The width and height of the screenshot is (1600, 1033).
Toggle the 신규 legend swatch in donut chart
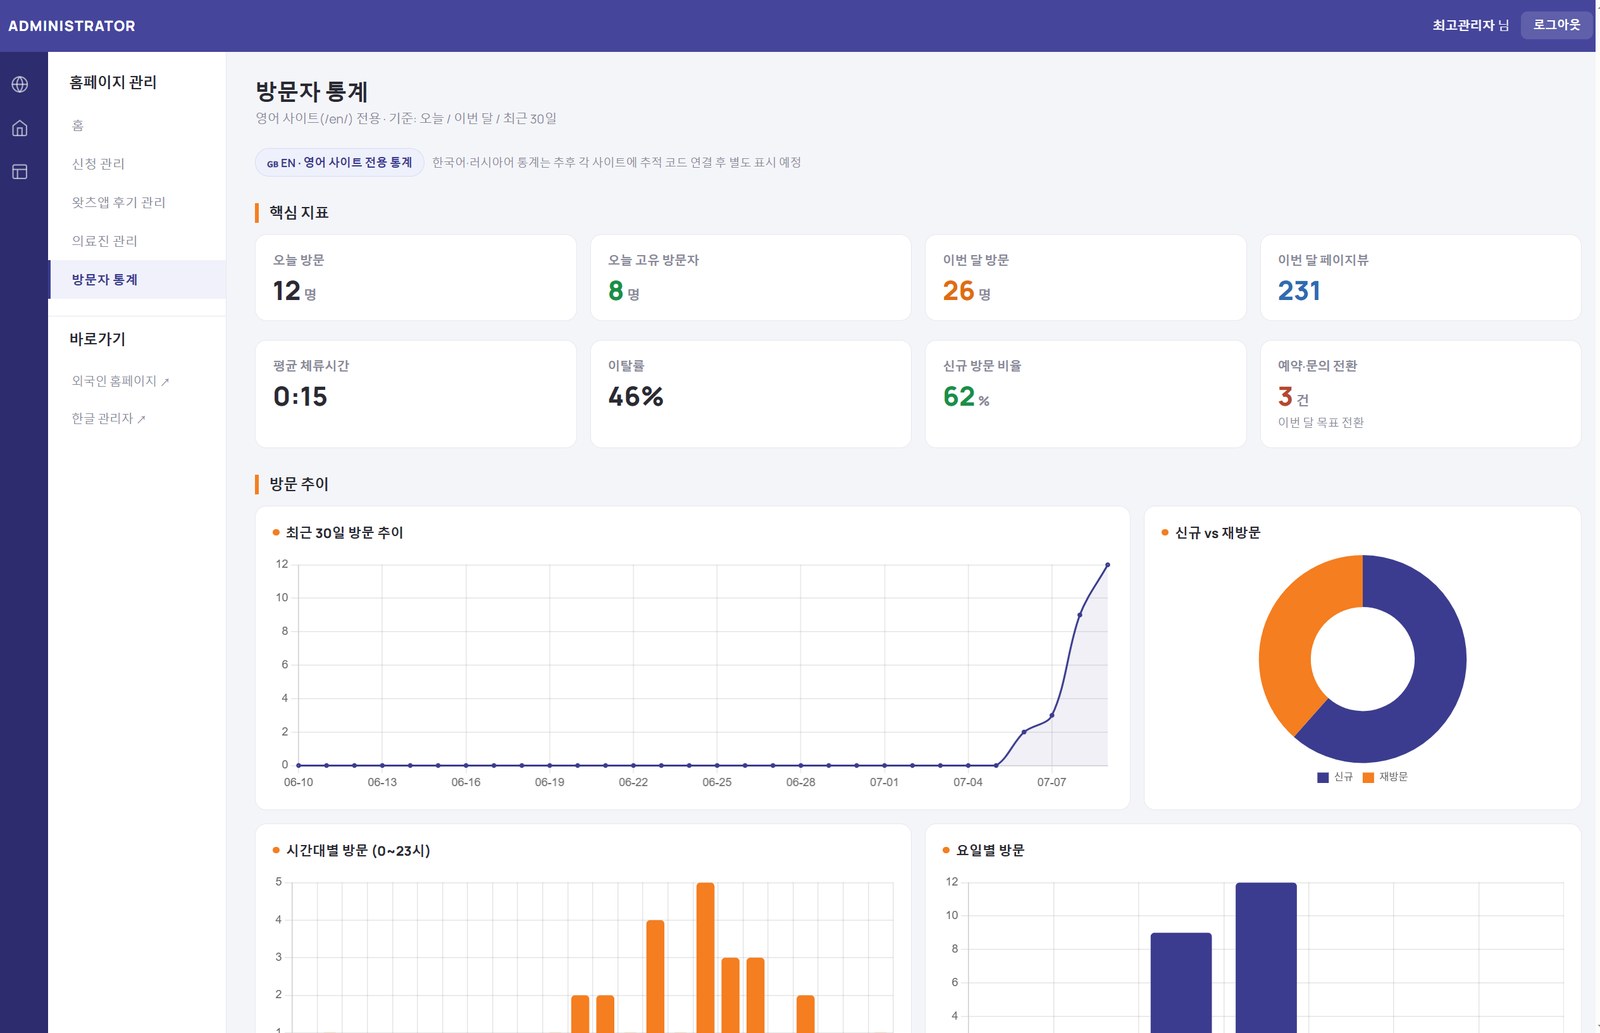(x=1323, y=777)
